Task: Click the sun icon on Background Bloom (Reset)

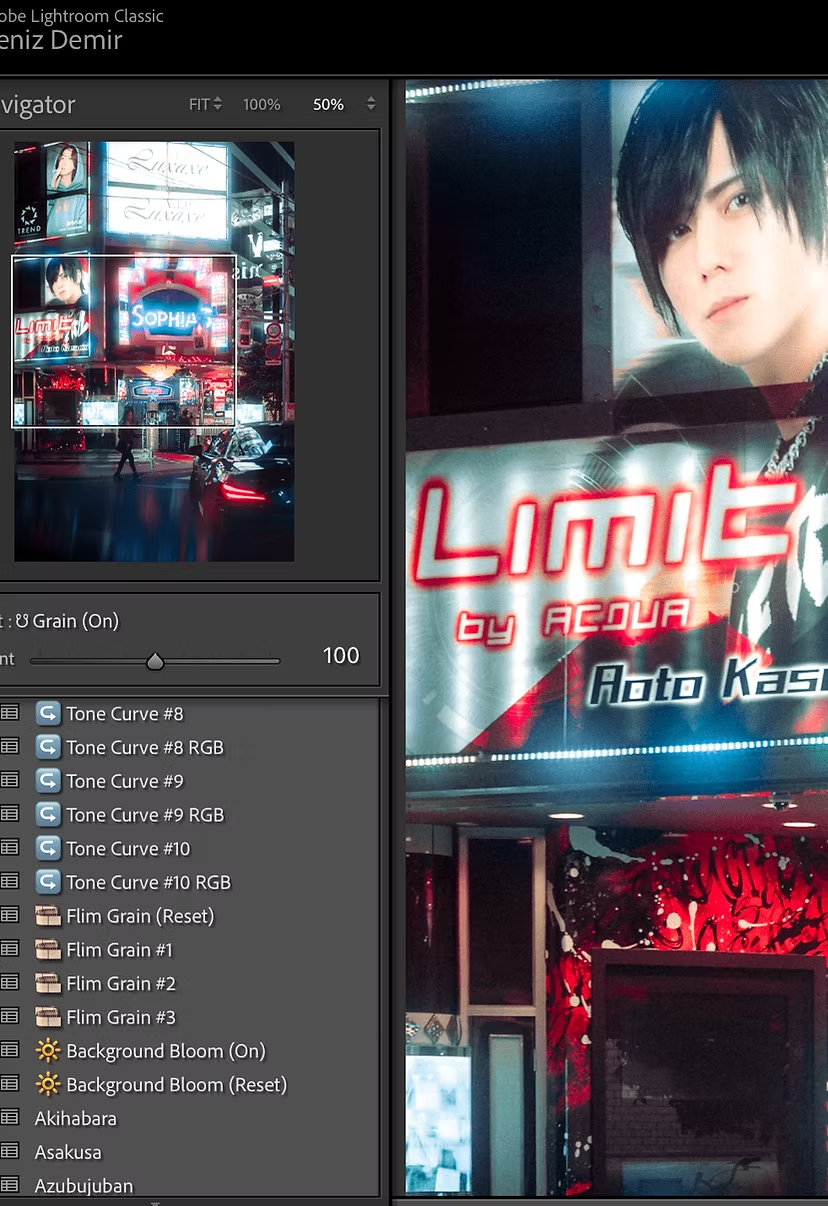Action: pyautogui.click(x=48, y=1085)
